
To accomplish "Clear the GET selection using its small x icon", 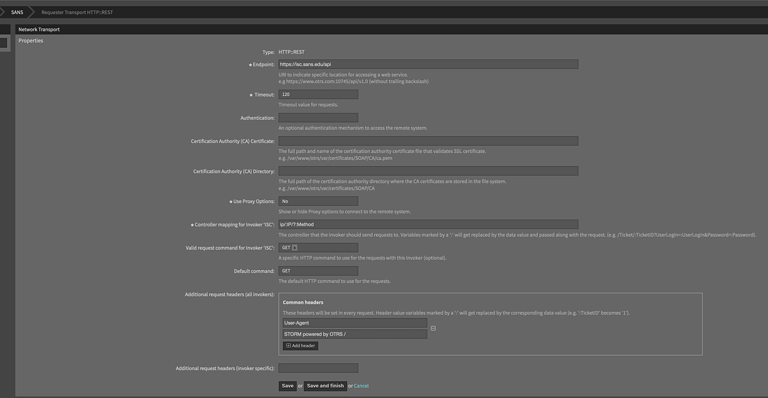I will [x=294, y=248].
